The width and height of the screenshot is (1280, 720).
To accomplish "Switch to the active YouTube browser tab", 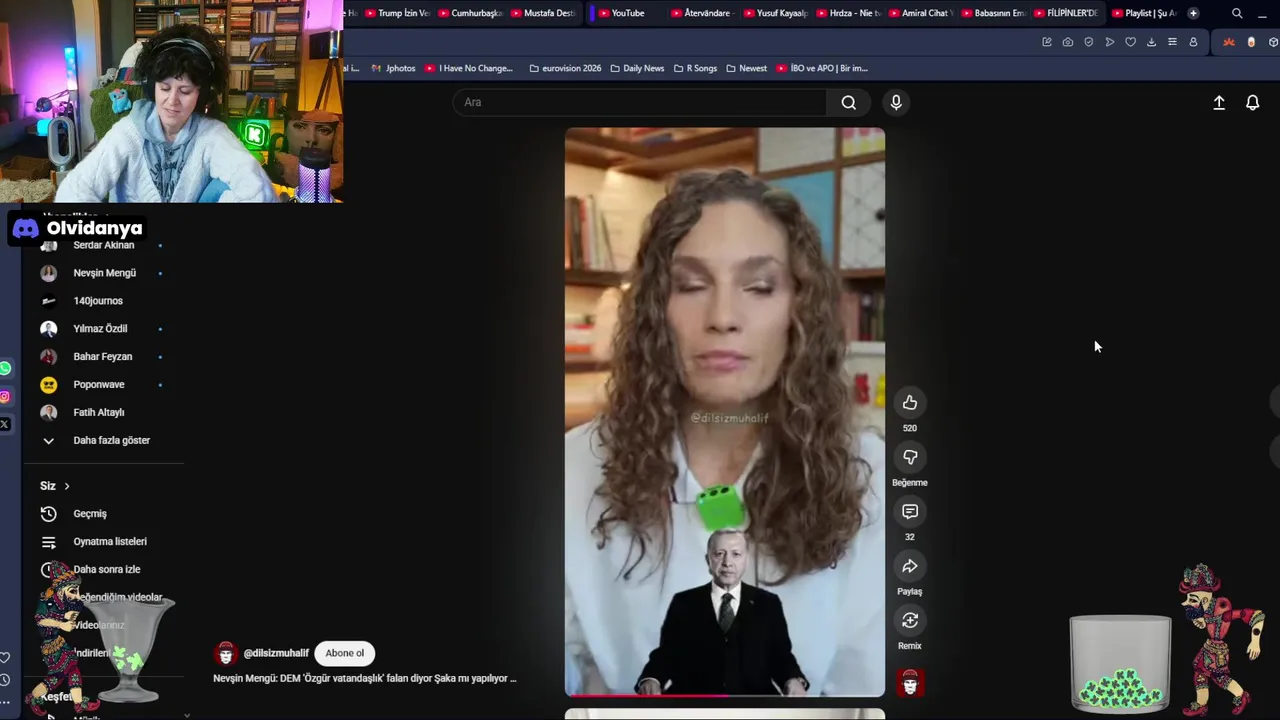I will pyautogui.click(x=626, y=13).
